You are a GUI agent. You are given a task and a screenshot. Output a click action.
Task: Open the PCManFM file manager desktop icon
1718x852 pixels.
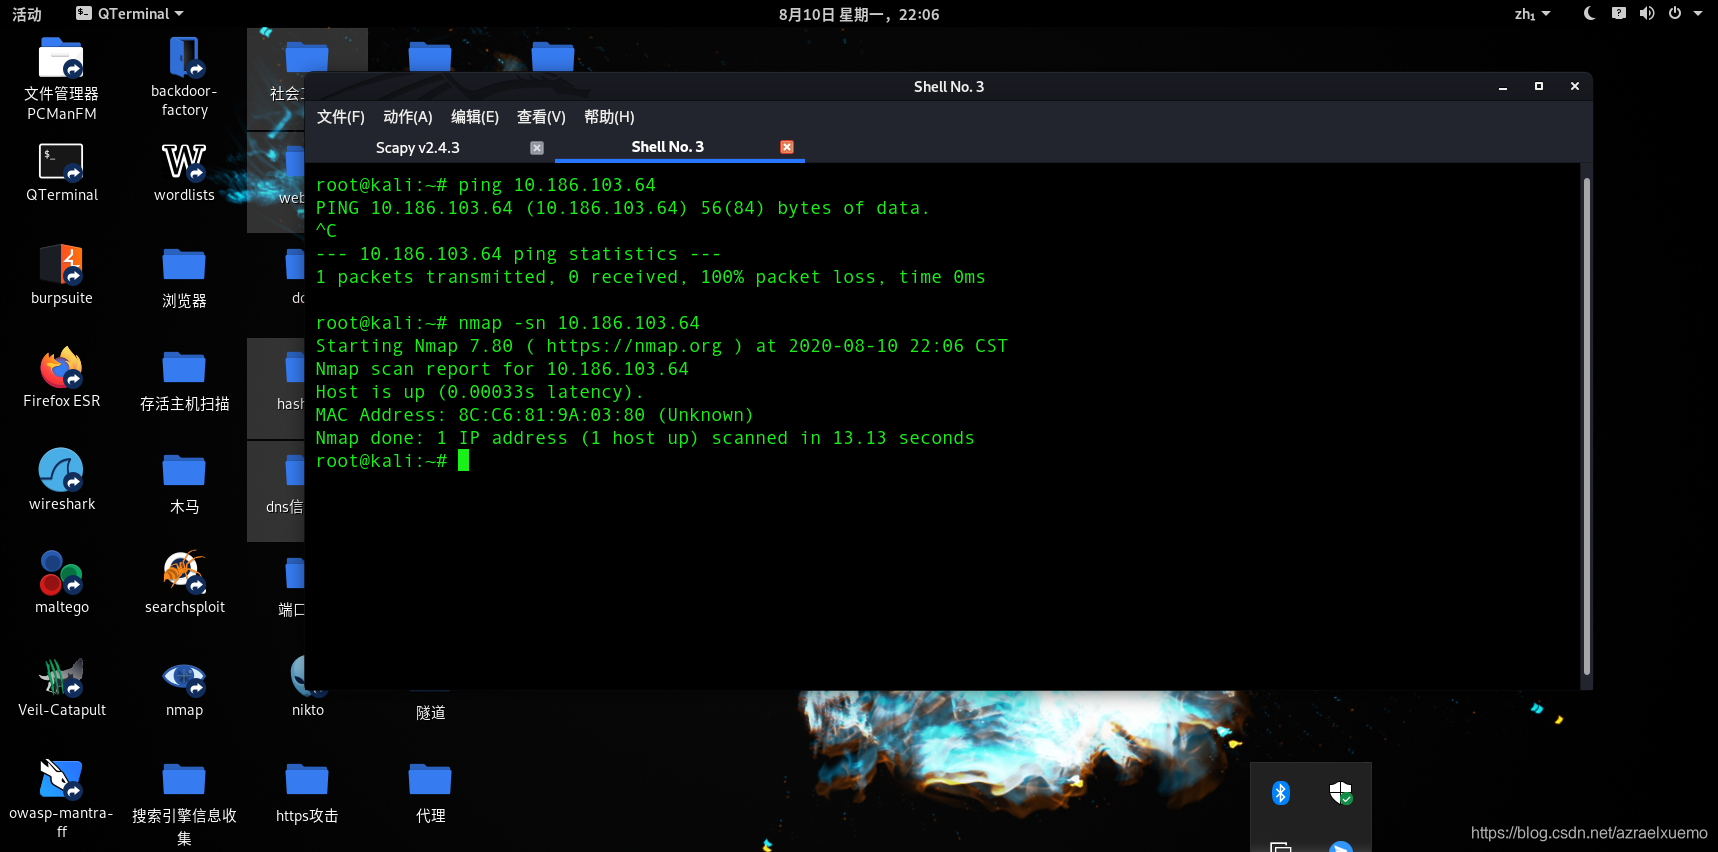click(61, 78)
